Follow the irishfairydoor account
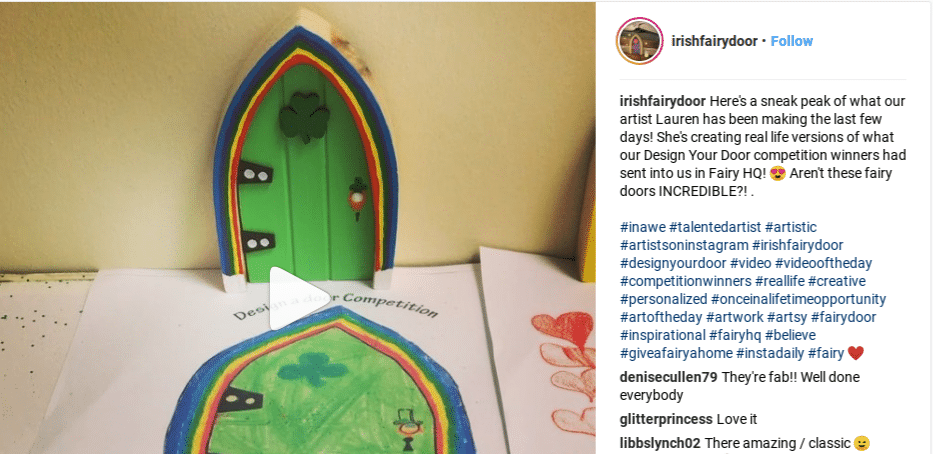 point(791,41)
